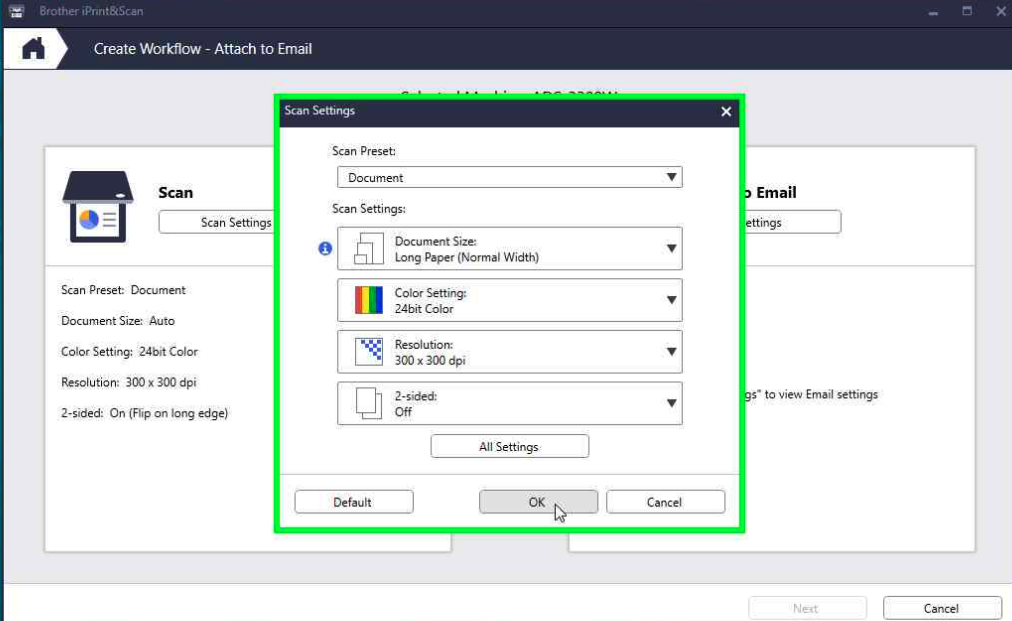Screen dimensions: 1012x621
Task: Close the Brother iPrint&Scan window
Action: pos(1001,11)
